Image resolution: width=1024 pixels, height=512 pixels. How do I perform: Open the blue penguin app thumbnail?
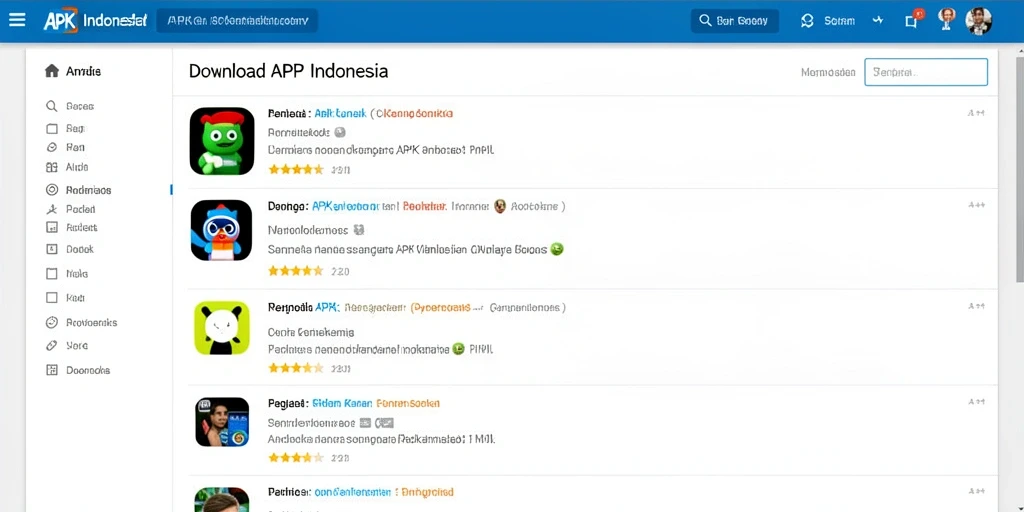[221, 231]
